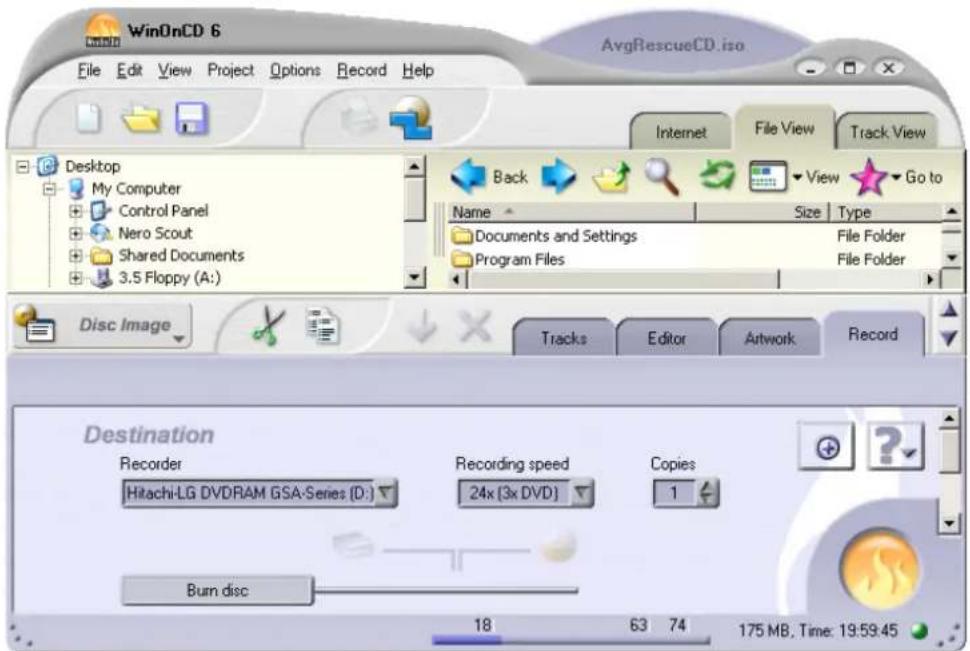Open a project with the folder icon

click(x=140, y=118)
